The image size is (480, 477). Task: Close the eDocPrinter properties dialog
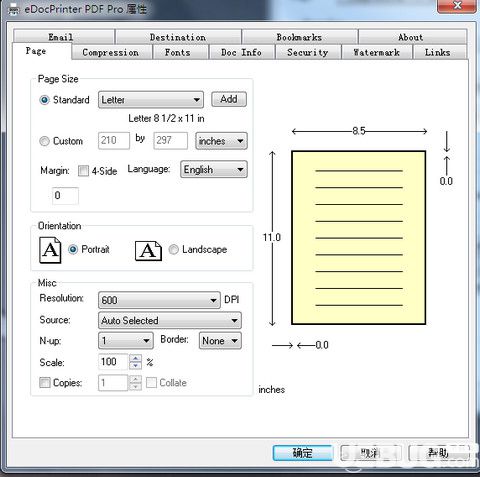coord(457,6)
